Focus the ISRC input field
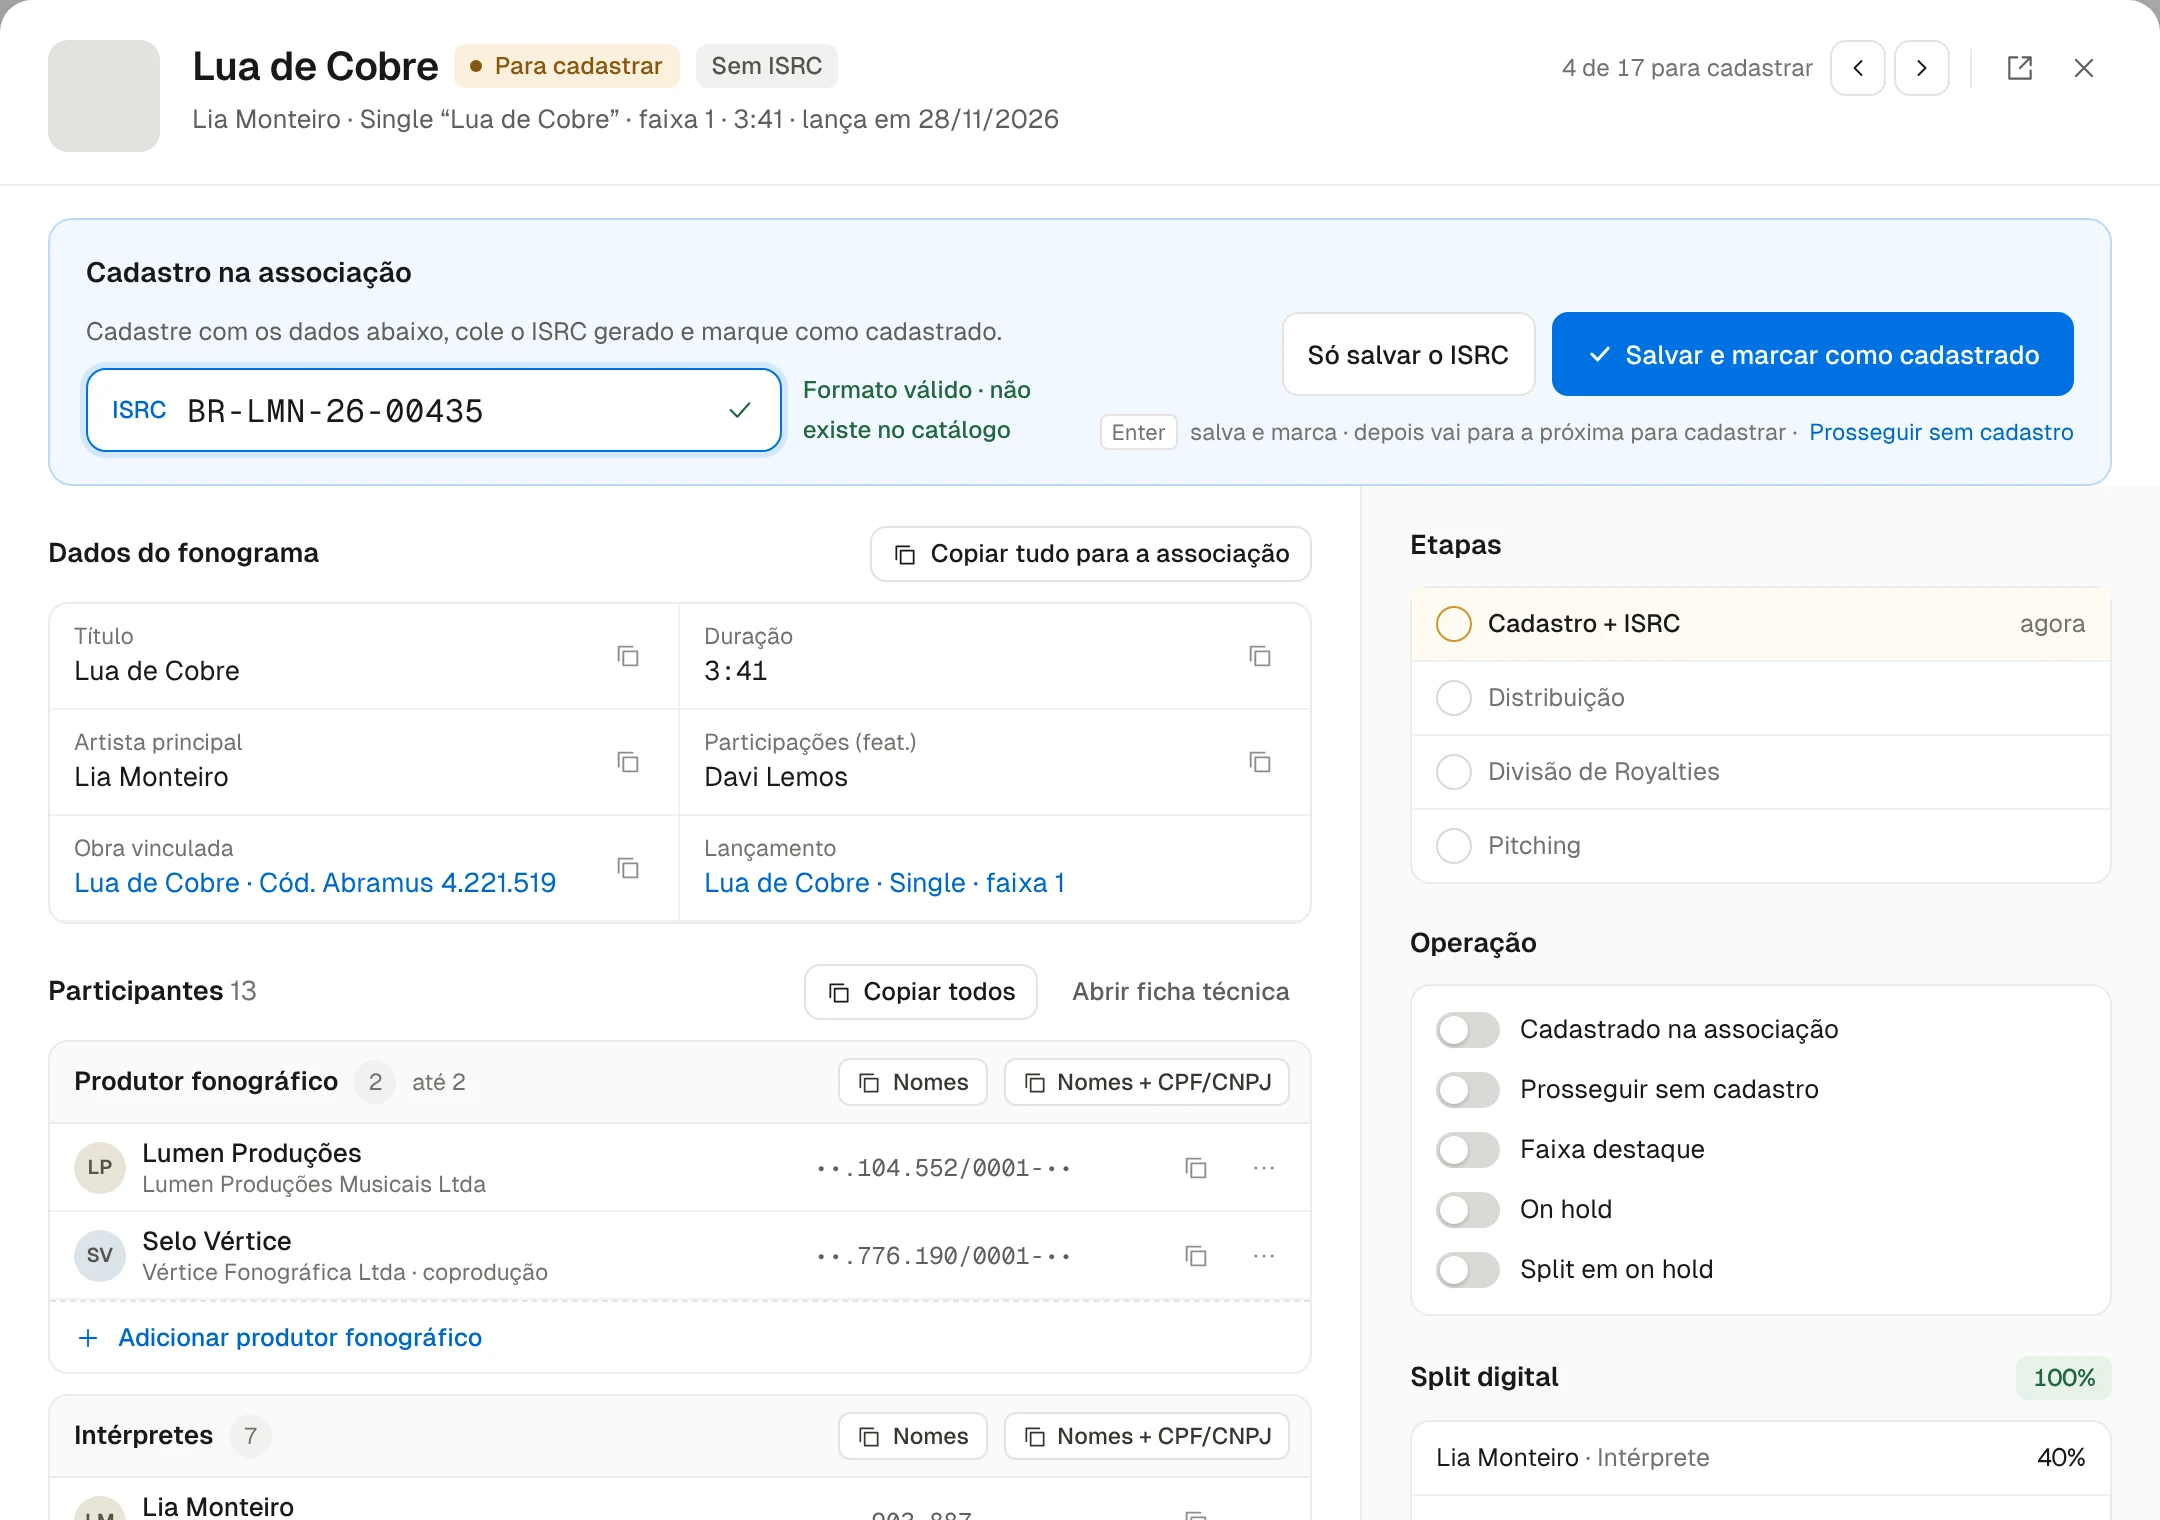Screen dimensions: 2160x1520 click(433, 410)
